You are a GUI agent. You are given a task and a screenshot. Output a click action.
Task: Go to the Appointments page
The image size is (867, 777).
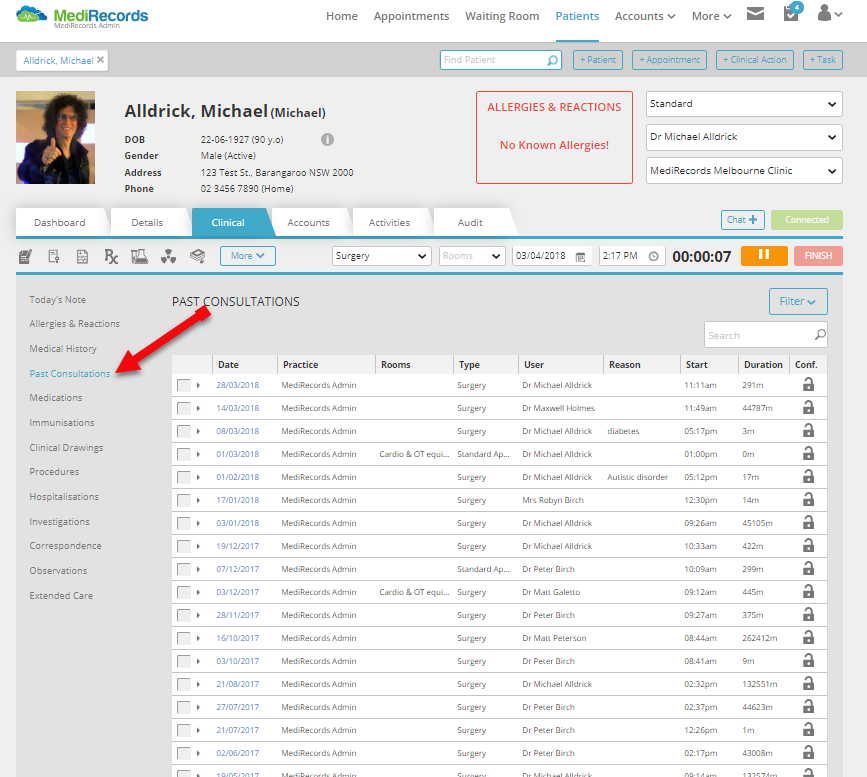(411, 17)
